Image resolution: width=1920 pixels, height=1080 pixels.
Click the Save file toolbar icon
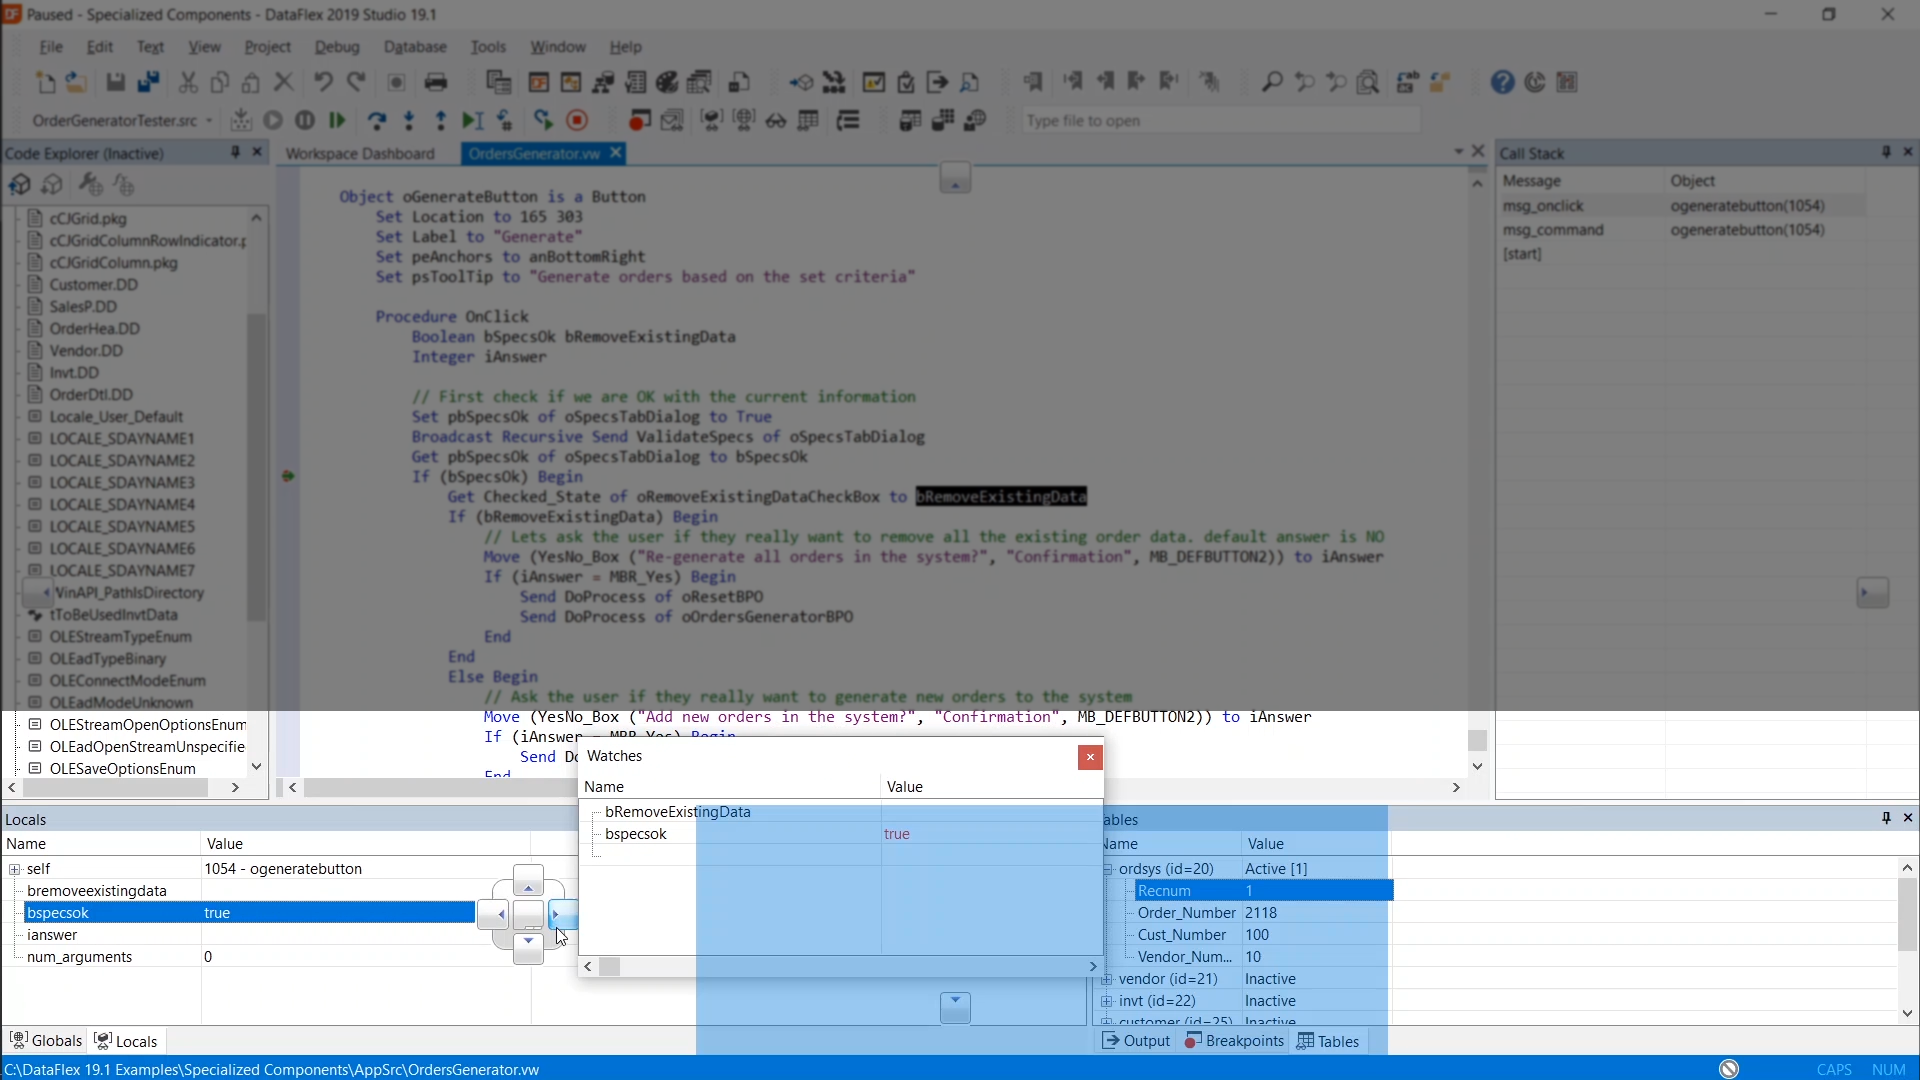[x=116, y=82]
